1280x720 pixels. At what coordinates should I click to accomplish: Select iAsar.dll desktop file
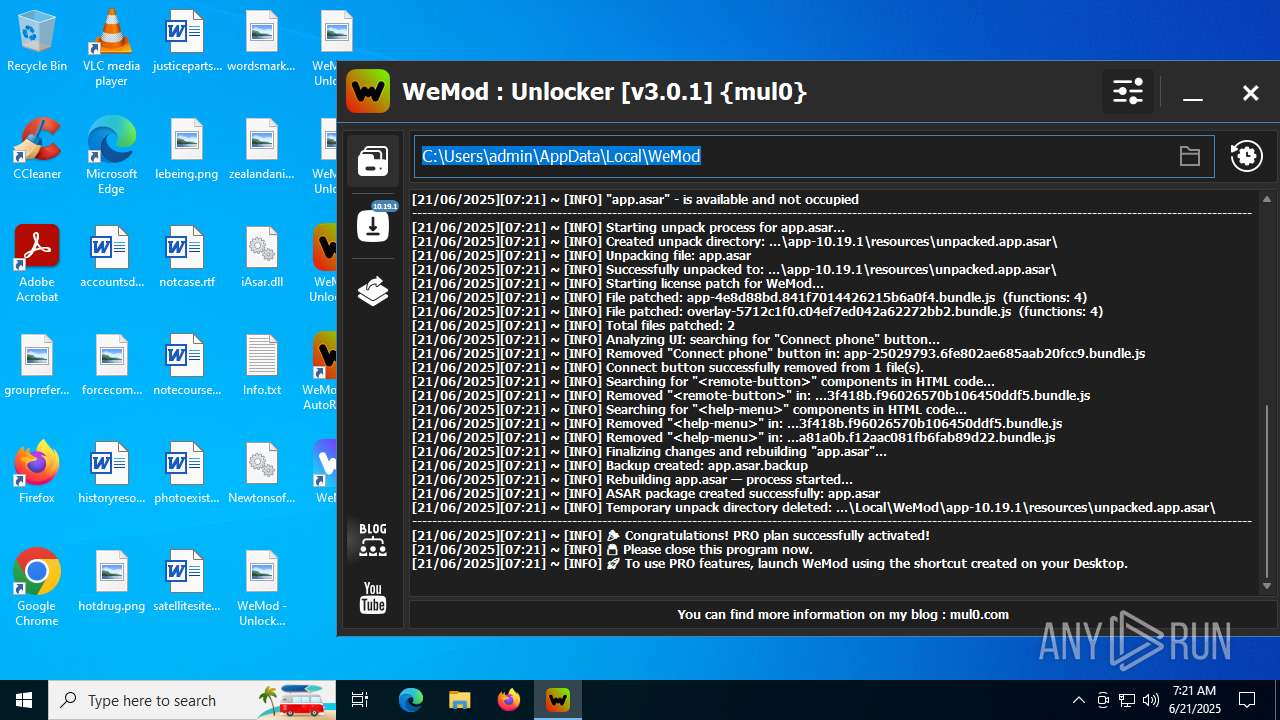click(x=261, y=259)
